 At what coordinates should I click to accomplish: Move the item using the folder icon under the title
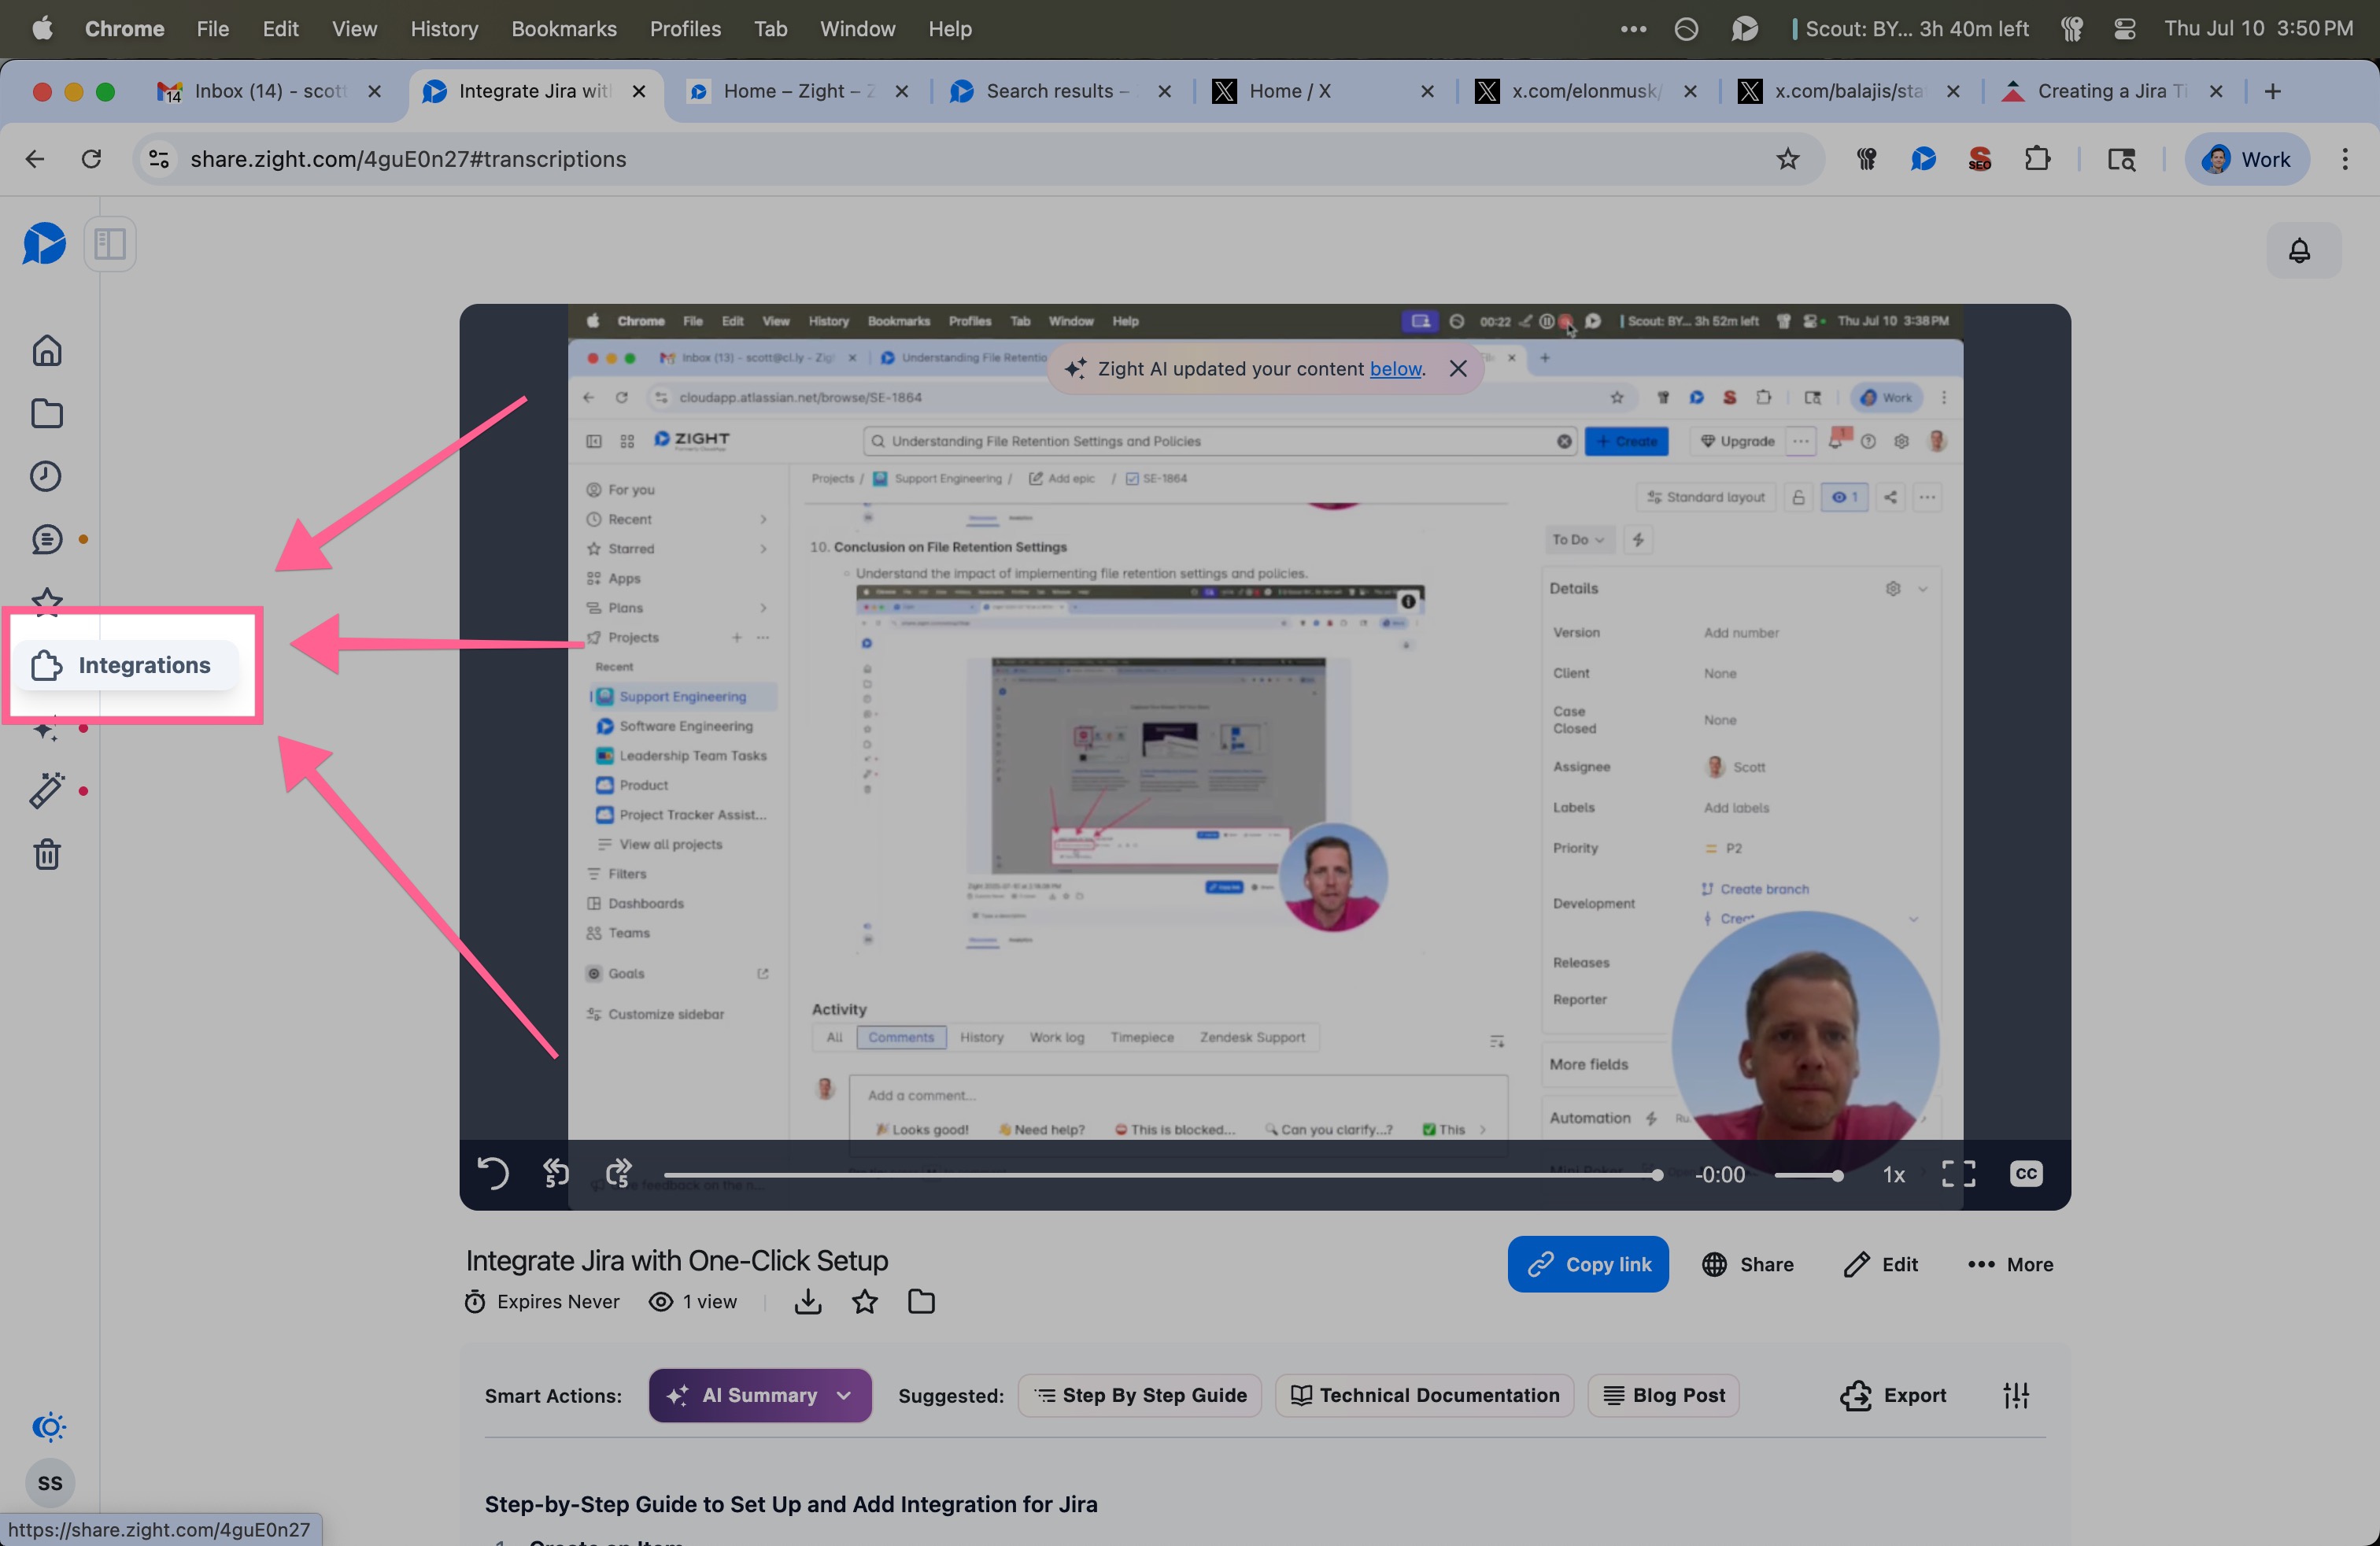pyautogui.click(x=921, y=1301)
